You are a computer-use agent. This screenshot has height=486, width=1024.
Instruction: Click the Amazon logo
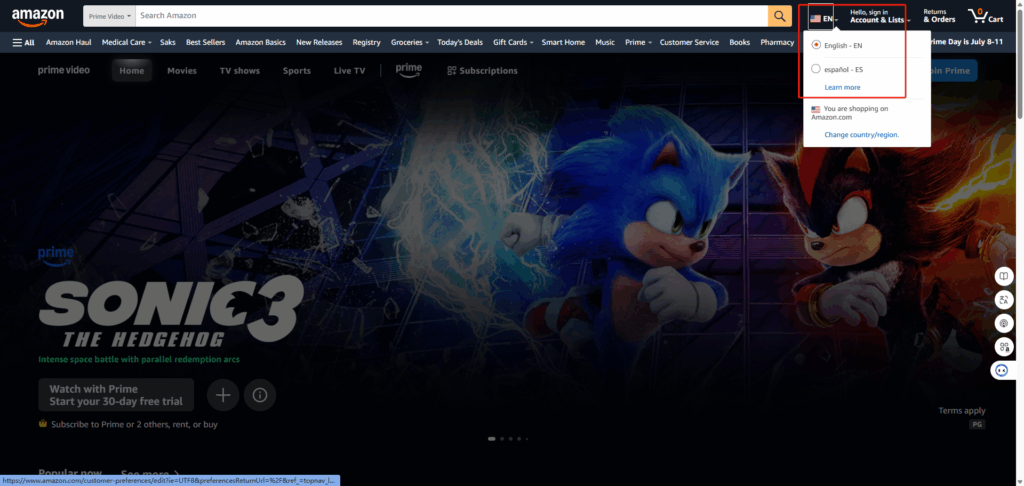38,17
